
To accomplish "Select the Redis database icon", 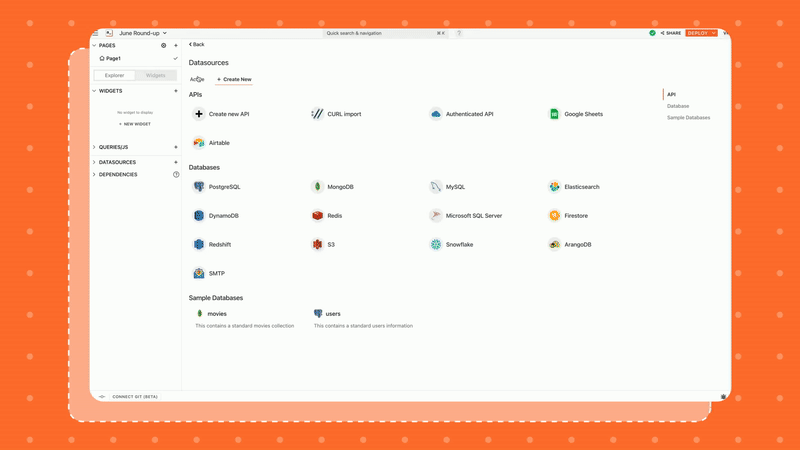I will (317, 216).
